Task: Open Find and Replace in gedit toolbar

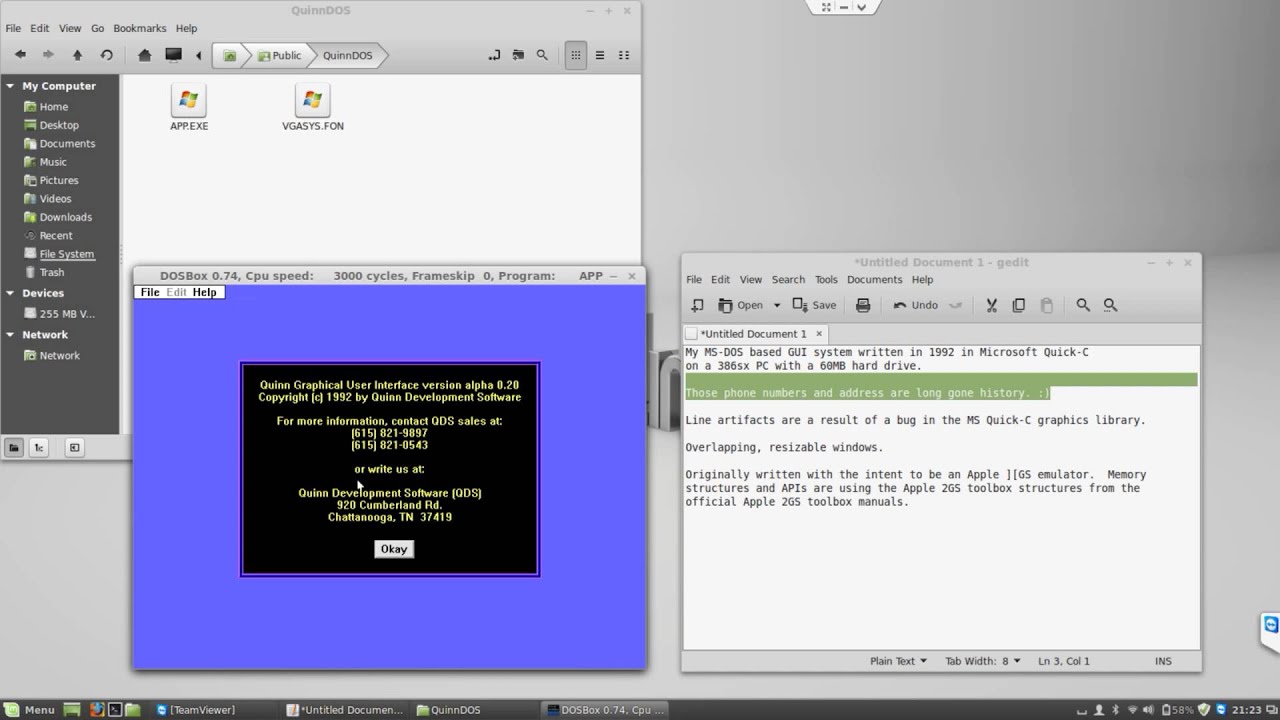Action: [1110, 305]
